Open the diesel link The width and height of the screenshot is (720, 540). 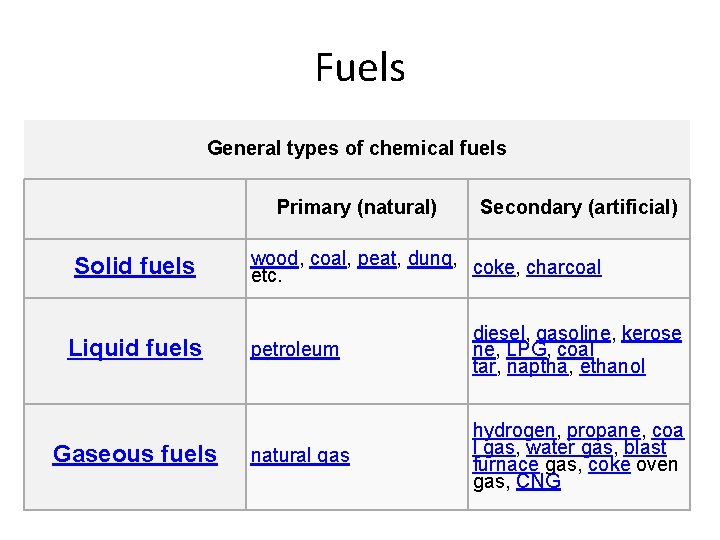tap(500, 333)
